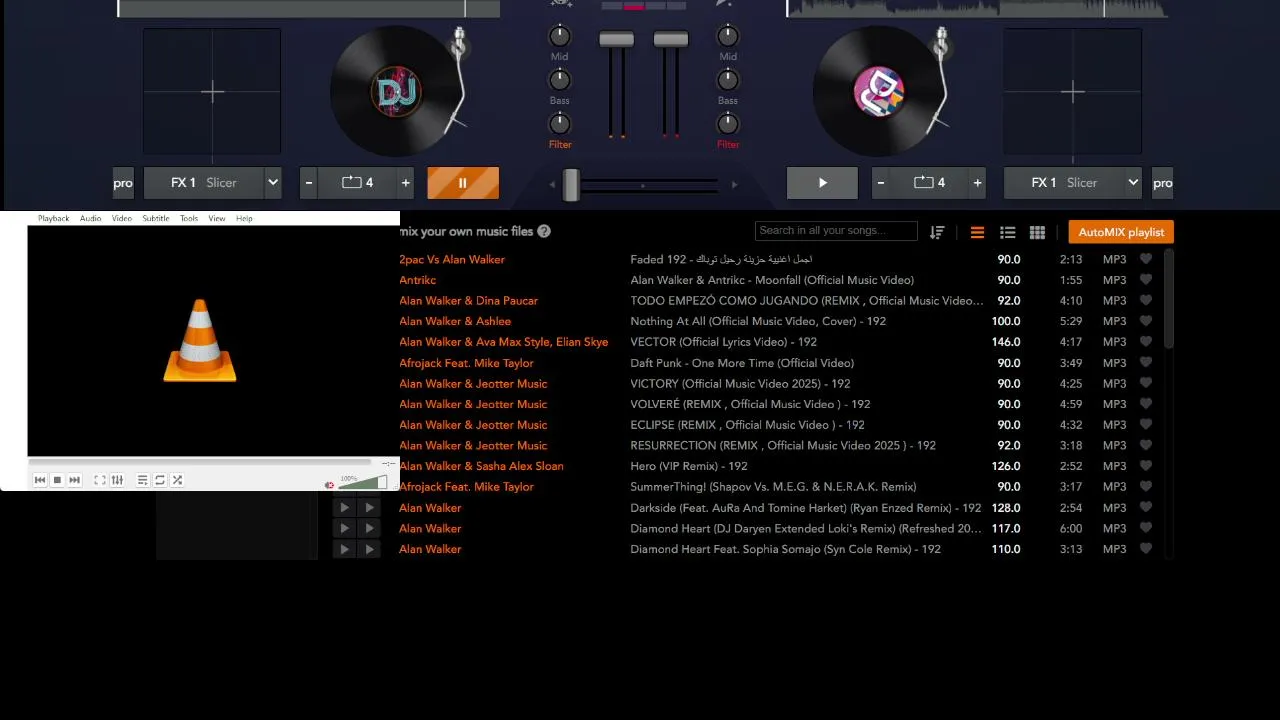
Task: Favorite the Moonfall track
Action: (x=1146, y=280)
